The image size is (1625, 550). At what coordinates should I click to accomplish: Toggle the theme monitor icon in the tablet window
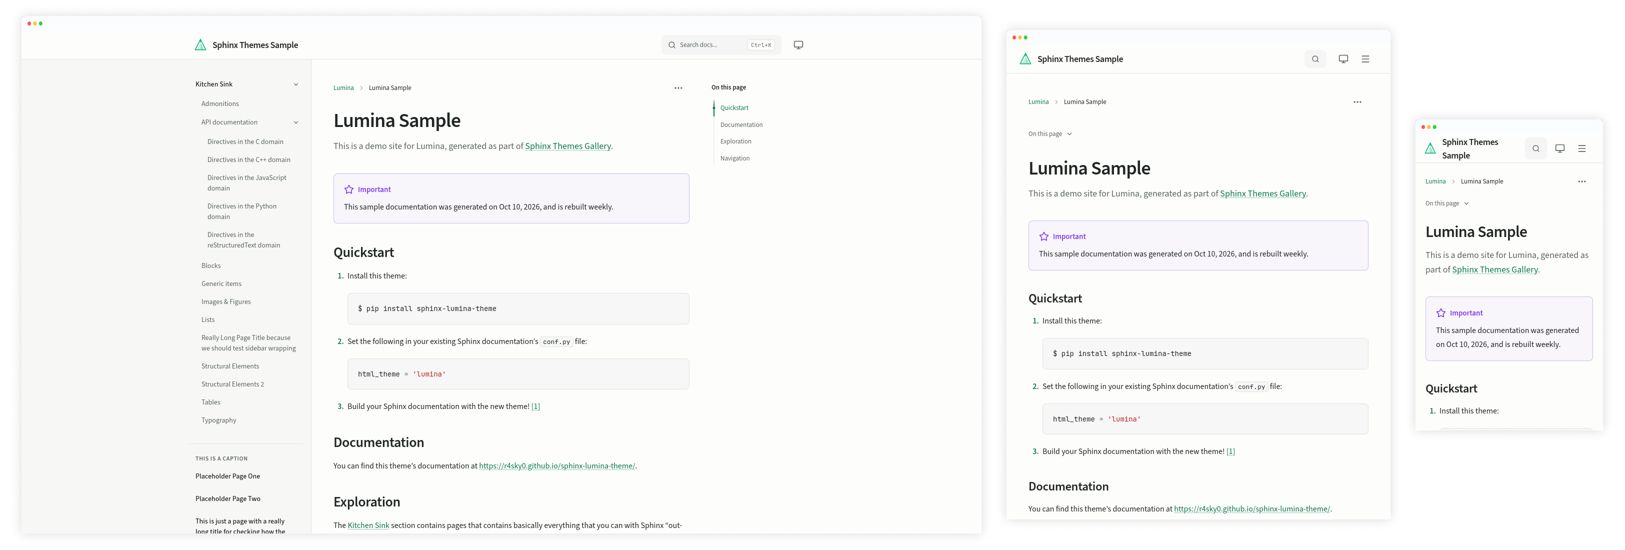coord(1343,59)
